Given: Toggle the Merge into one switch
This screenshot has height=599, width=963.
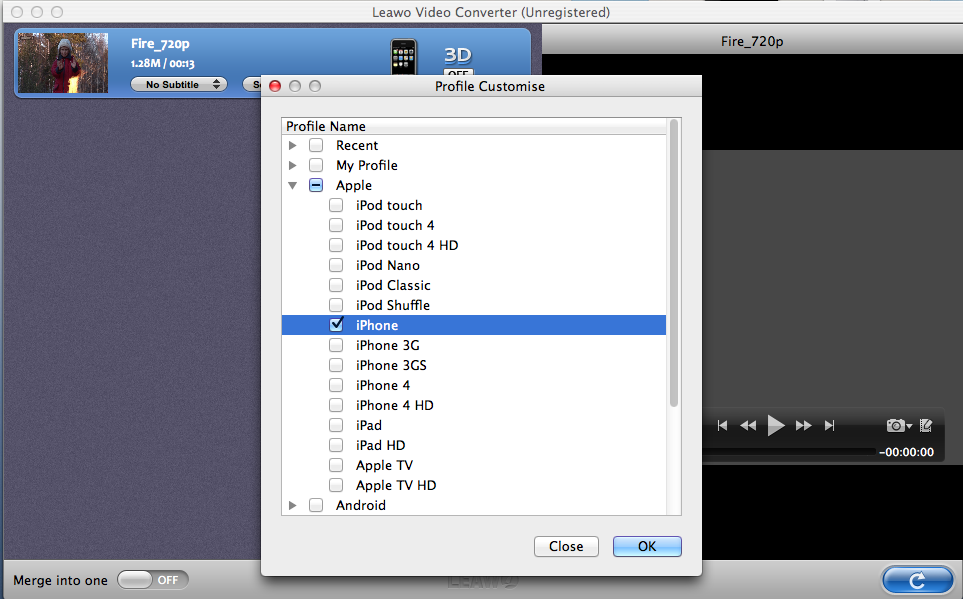Looking at the screenshot, I should point(152,580).
